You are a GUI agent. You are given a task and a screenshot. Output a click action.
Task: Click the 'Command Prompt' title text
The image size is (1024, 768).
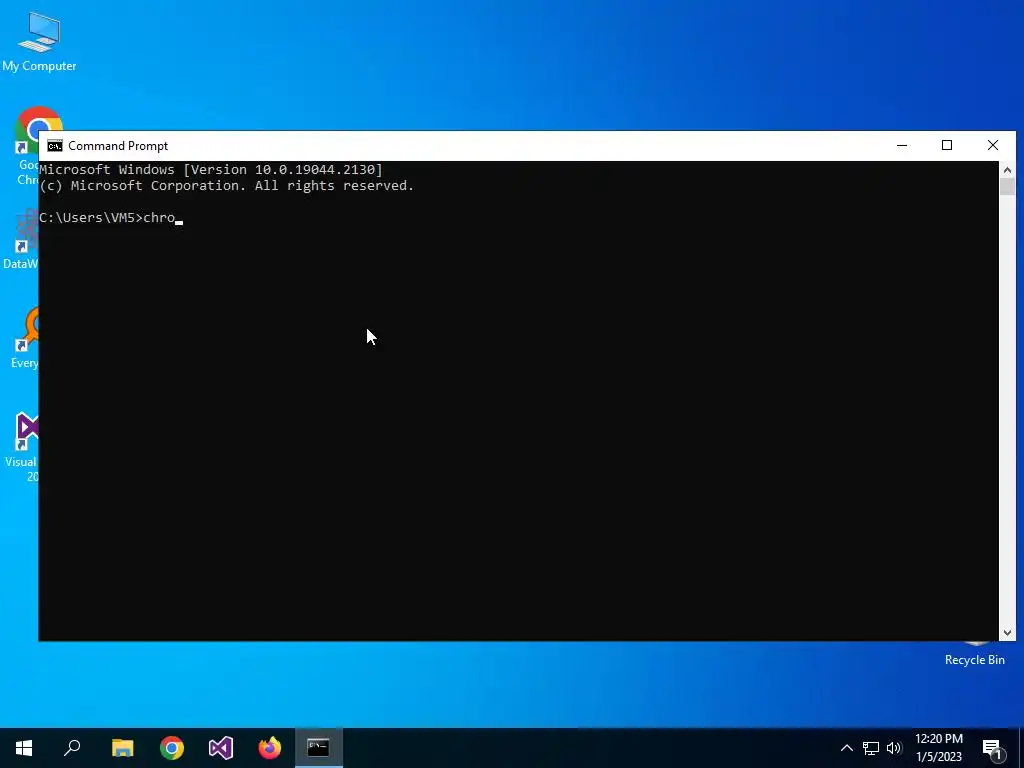pos(118,146)
